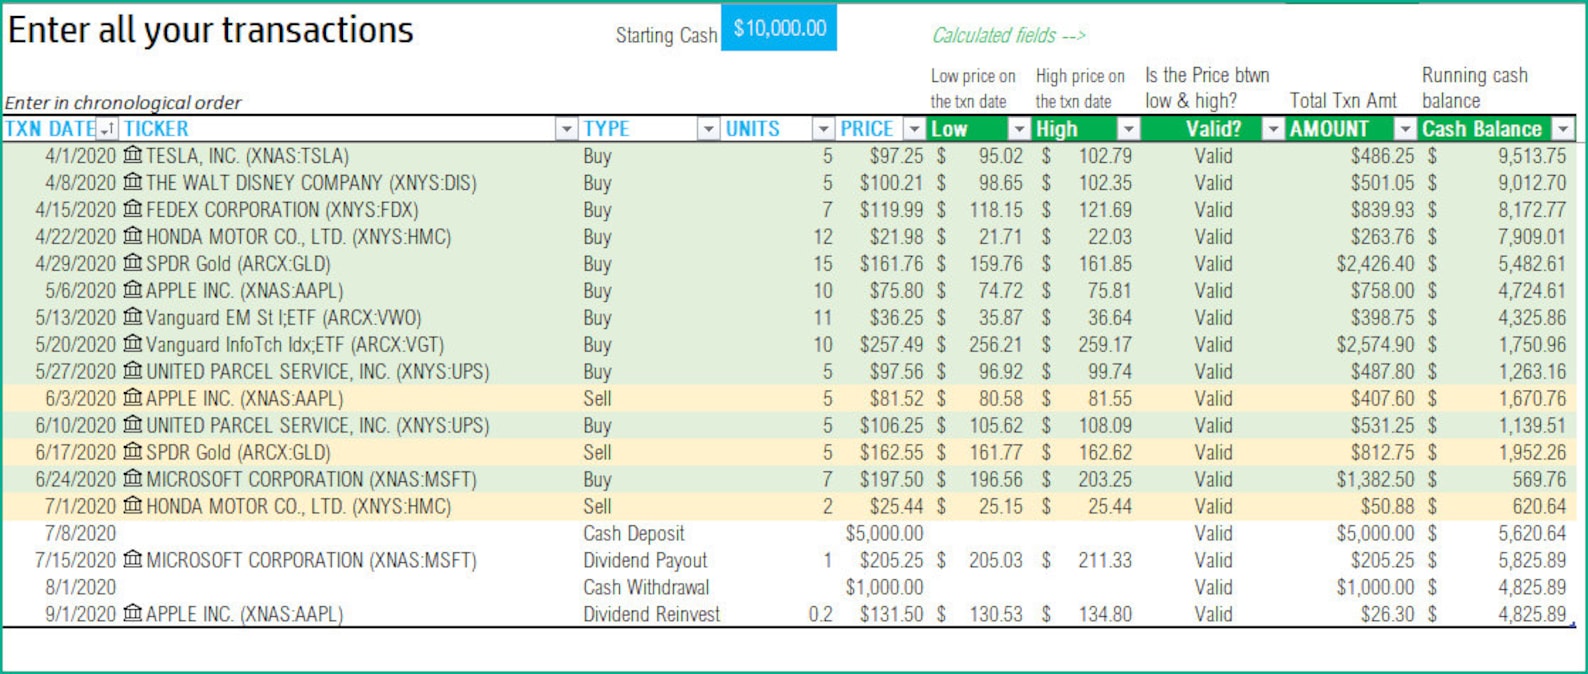Select the "Cash Withdrawal" type cell
Screen dimensions: 1588x674
click(x=646, y=588)
